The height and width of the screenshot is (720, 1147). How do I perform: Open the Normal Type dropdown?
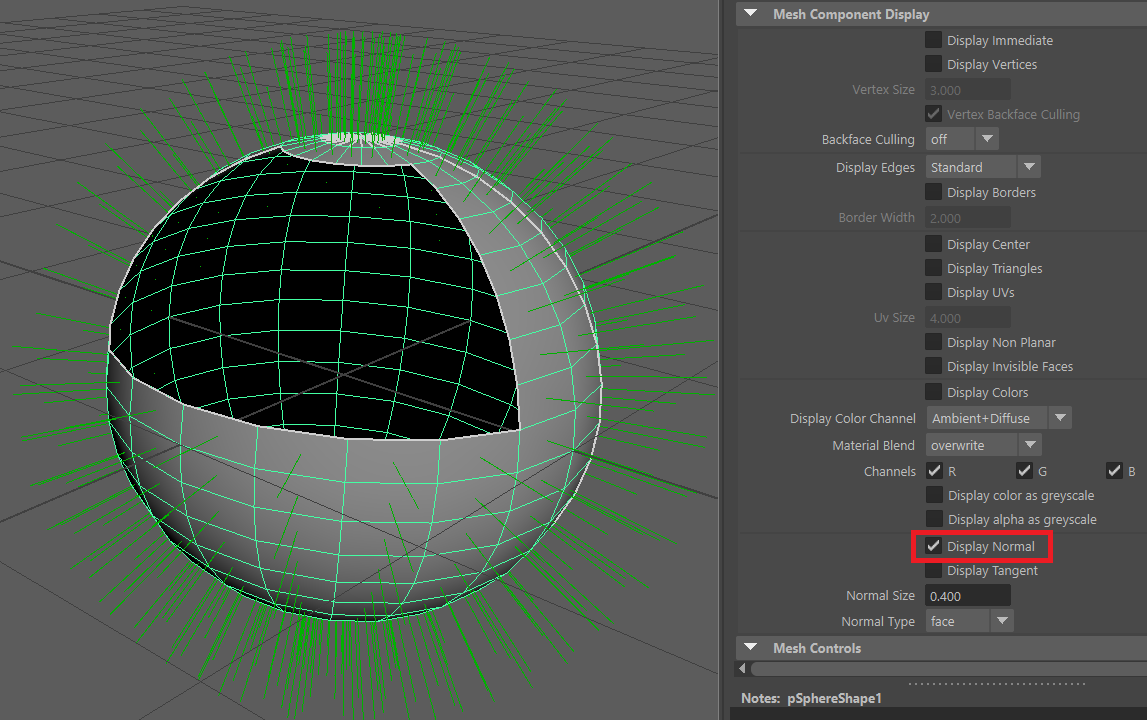click(x=969, y=621)
